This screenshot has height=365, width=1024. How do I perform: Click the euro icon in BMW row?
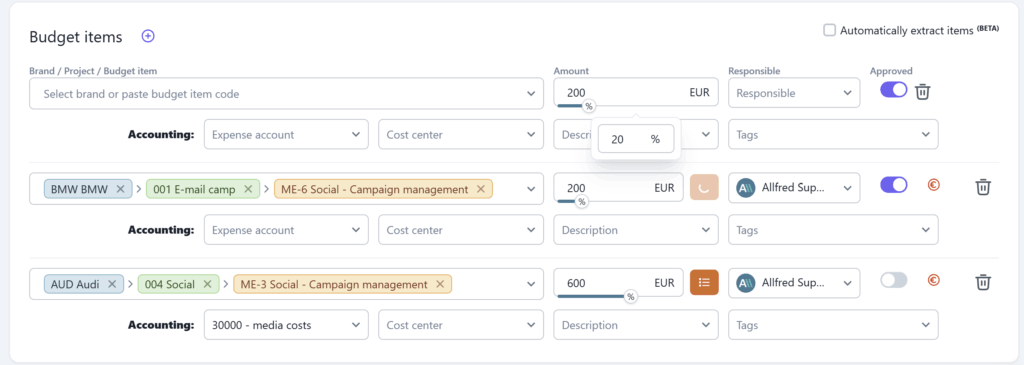point(934,185)
